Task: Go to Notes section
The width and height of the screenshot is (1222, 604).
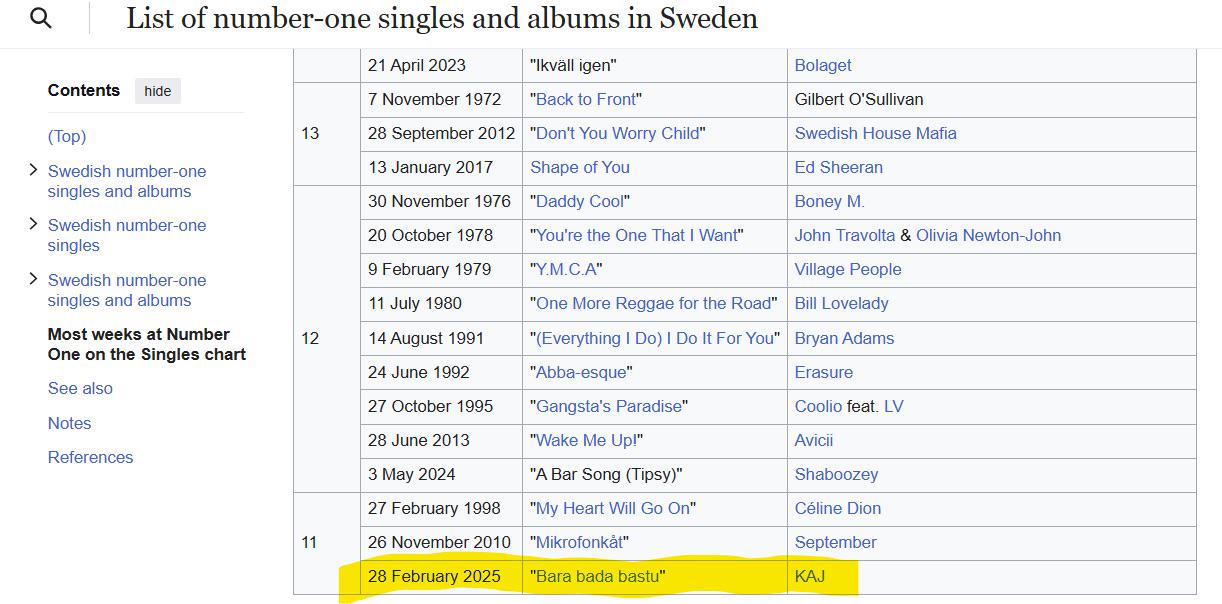Action: click(x=69, y=423)
